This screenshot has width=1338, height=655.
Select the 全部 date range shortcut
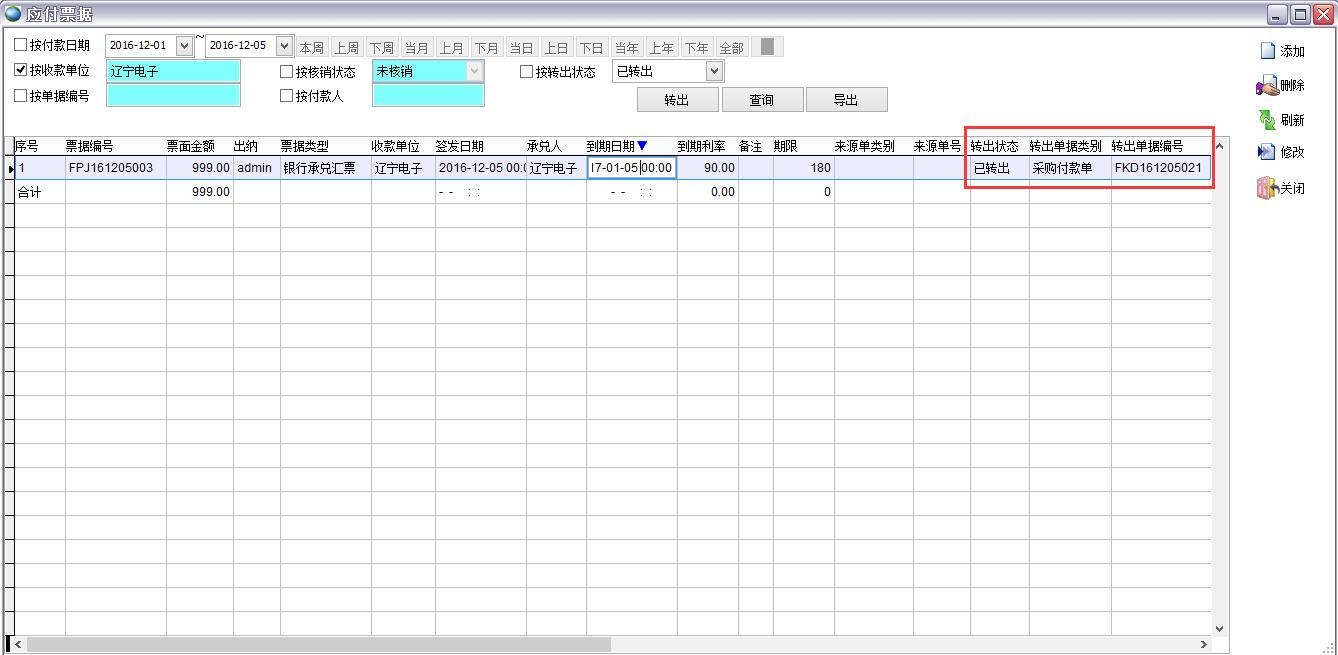coord(731,48)
